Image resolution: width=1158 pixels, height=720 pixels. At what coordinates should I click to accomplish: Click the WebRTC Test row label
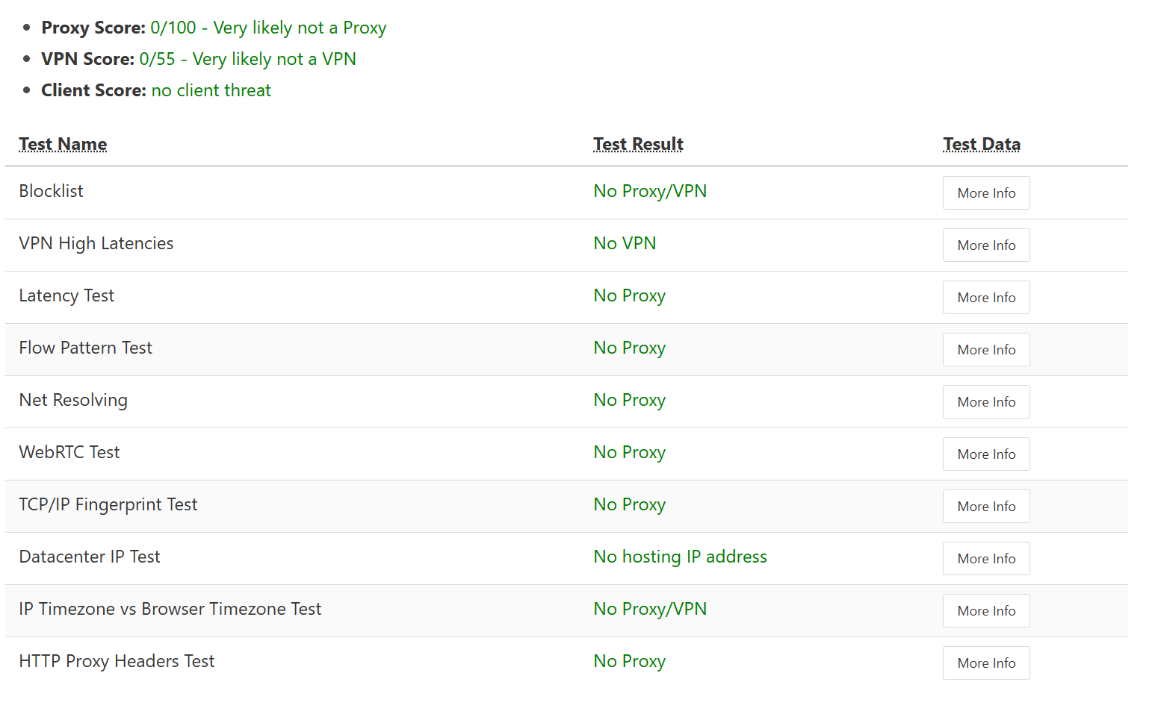(69, 452)
